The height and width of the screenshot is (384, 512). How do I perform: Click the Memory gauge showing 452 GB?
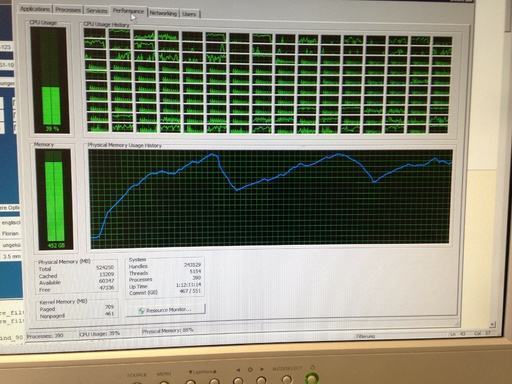tap(55, 199)
